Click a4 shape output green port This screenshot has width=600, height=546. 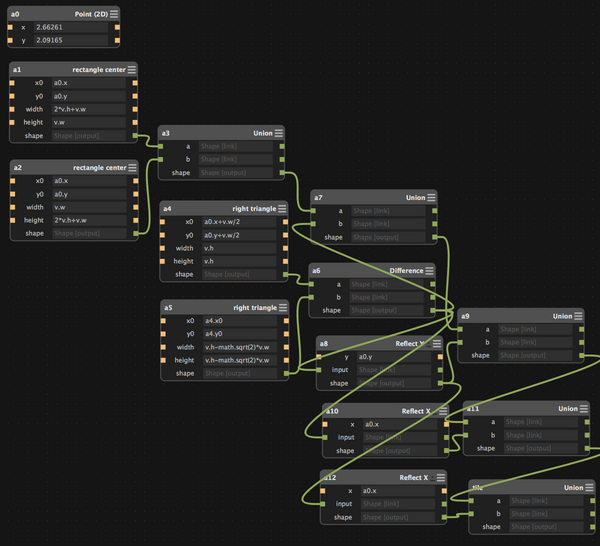285,274
